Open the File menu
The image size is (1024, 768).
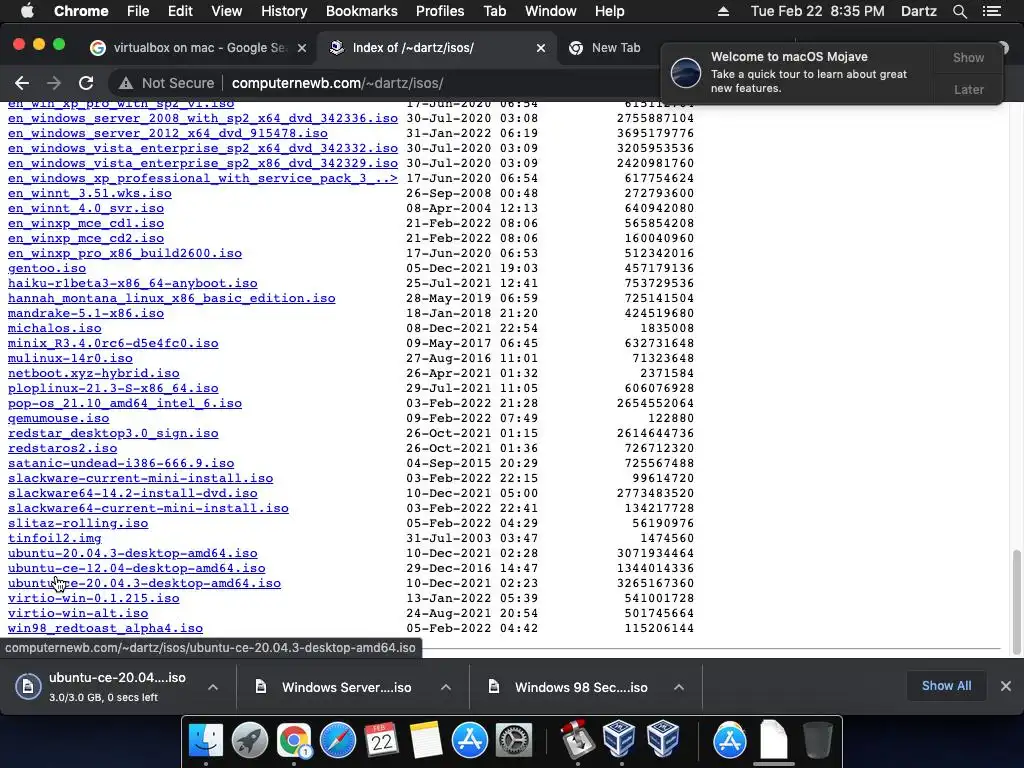pyautogui.click(x=138, y=11)
